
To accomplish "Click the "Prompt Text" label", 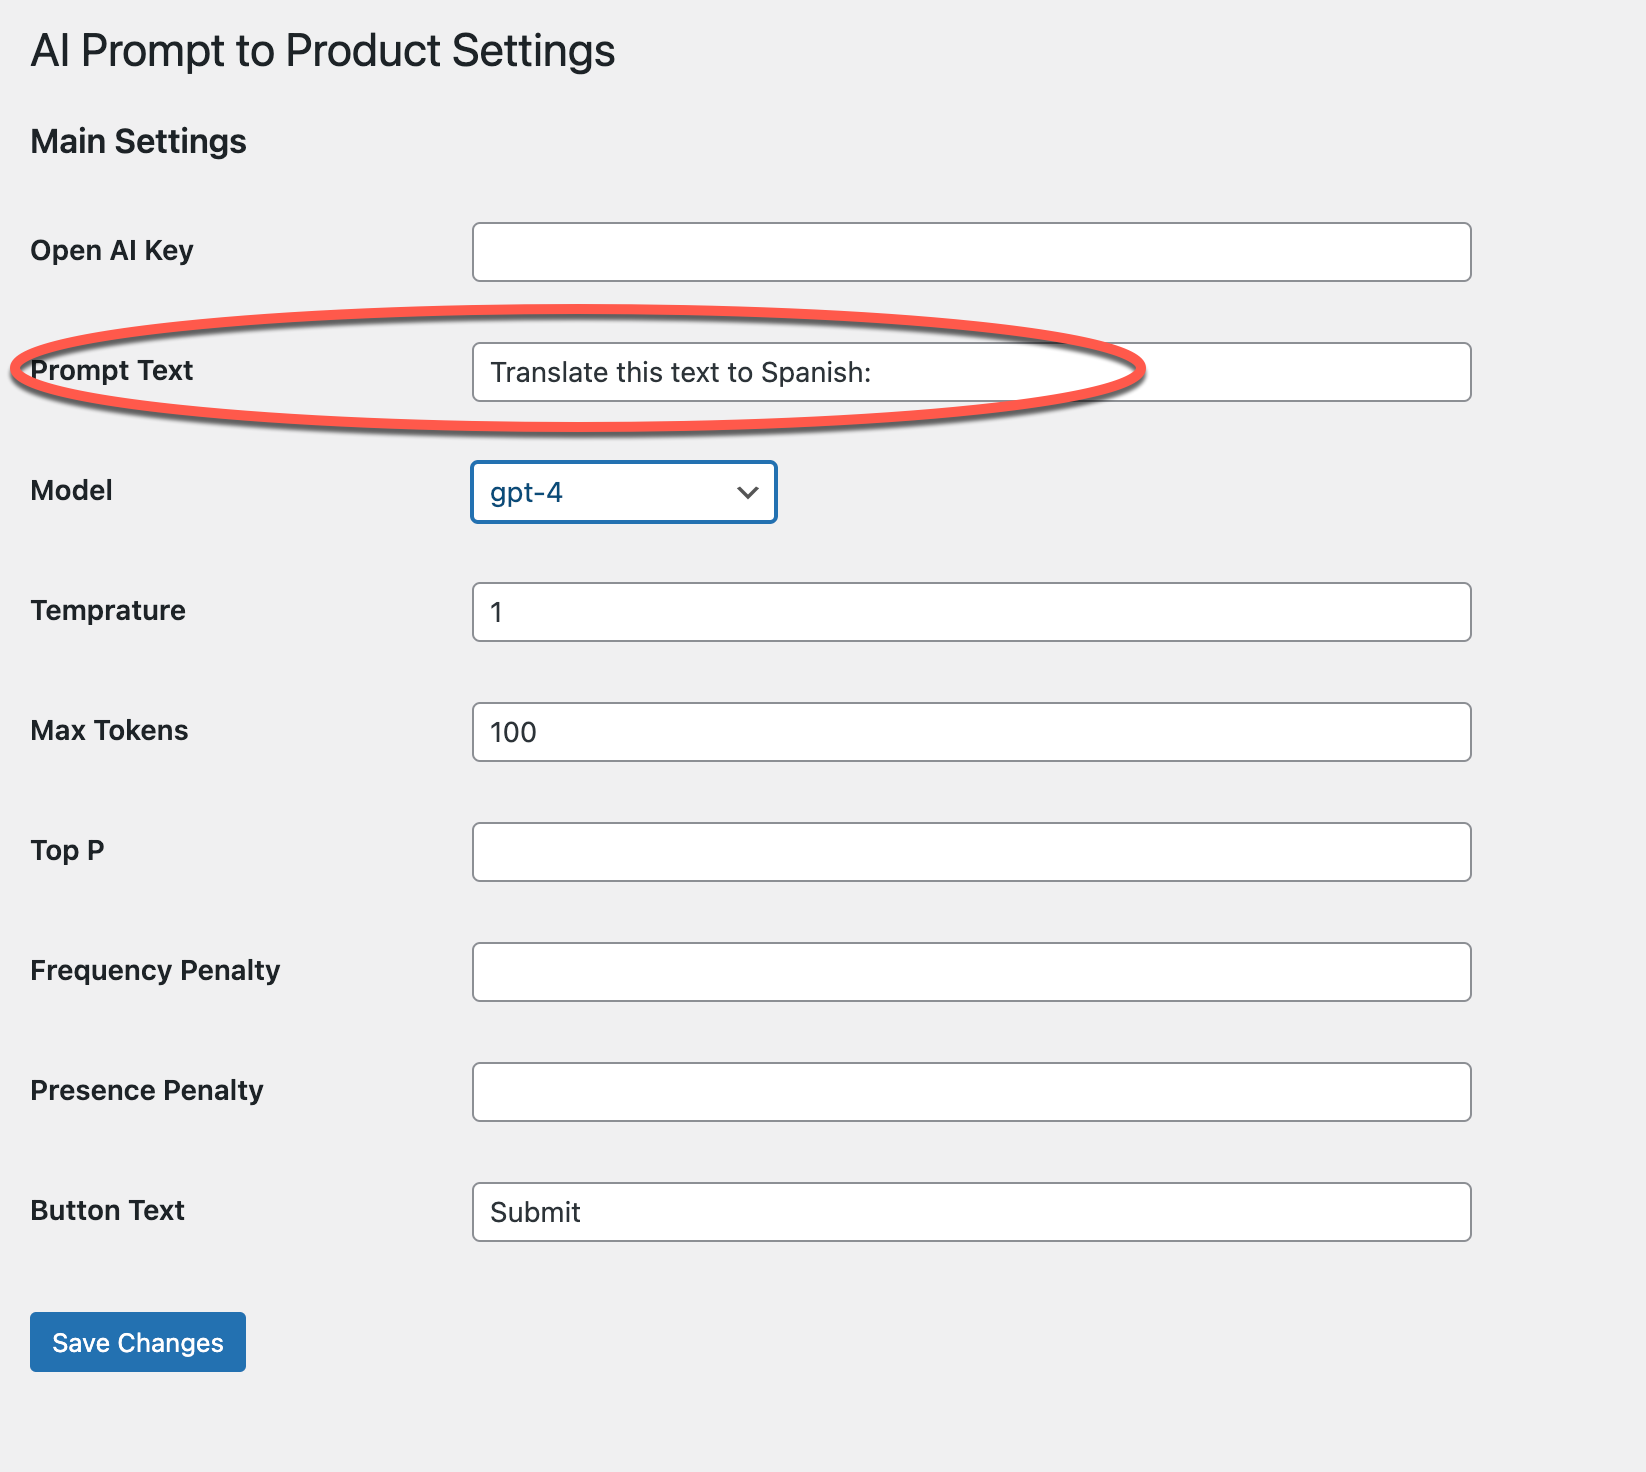I will [112, 370].
